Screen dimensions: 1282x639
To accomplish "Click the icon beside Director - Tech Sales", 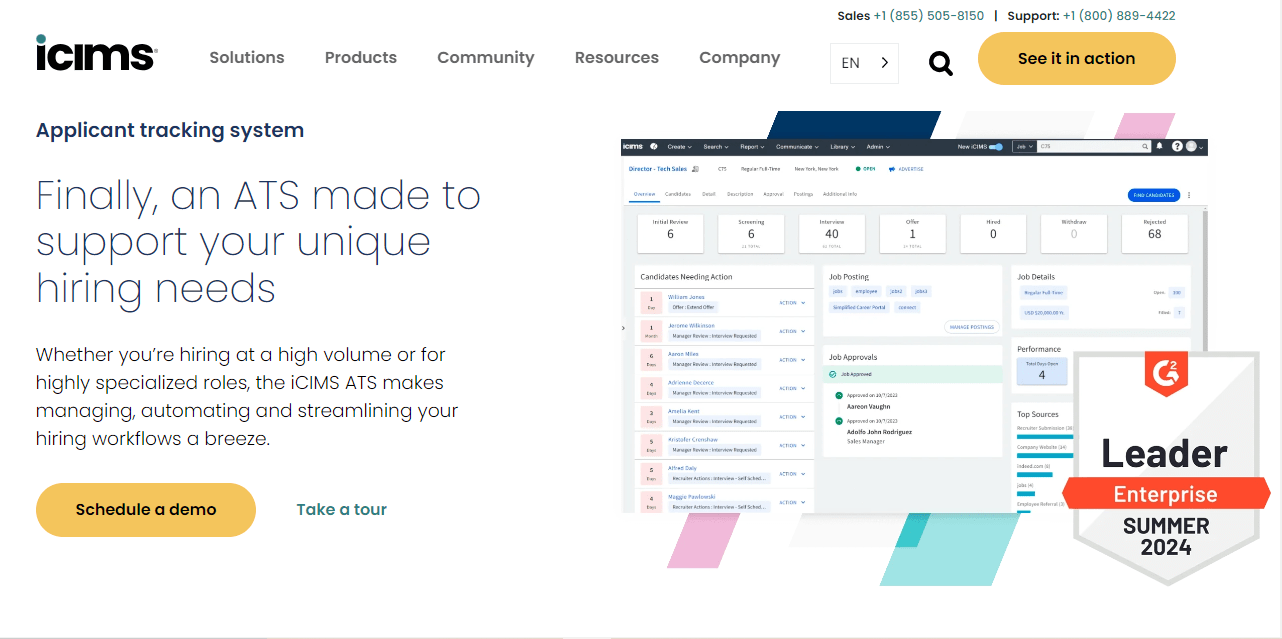I will (x=695, y=169).
